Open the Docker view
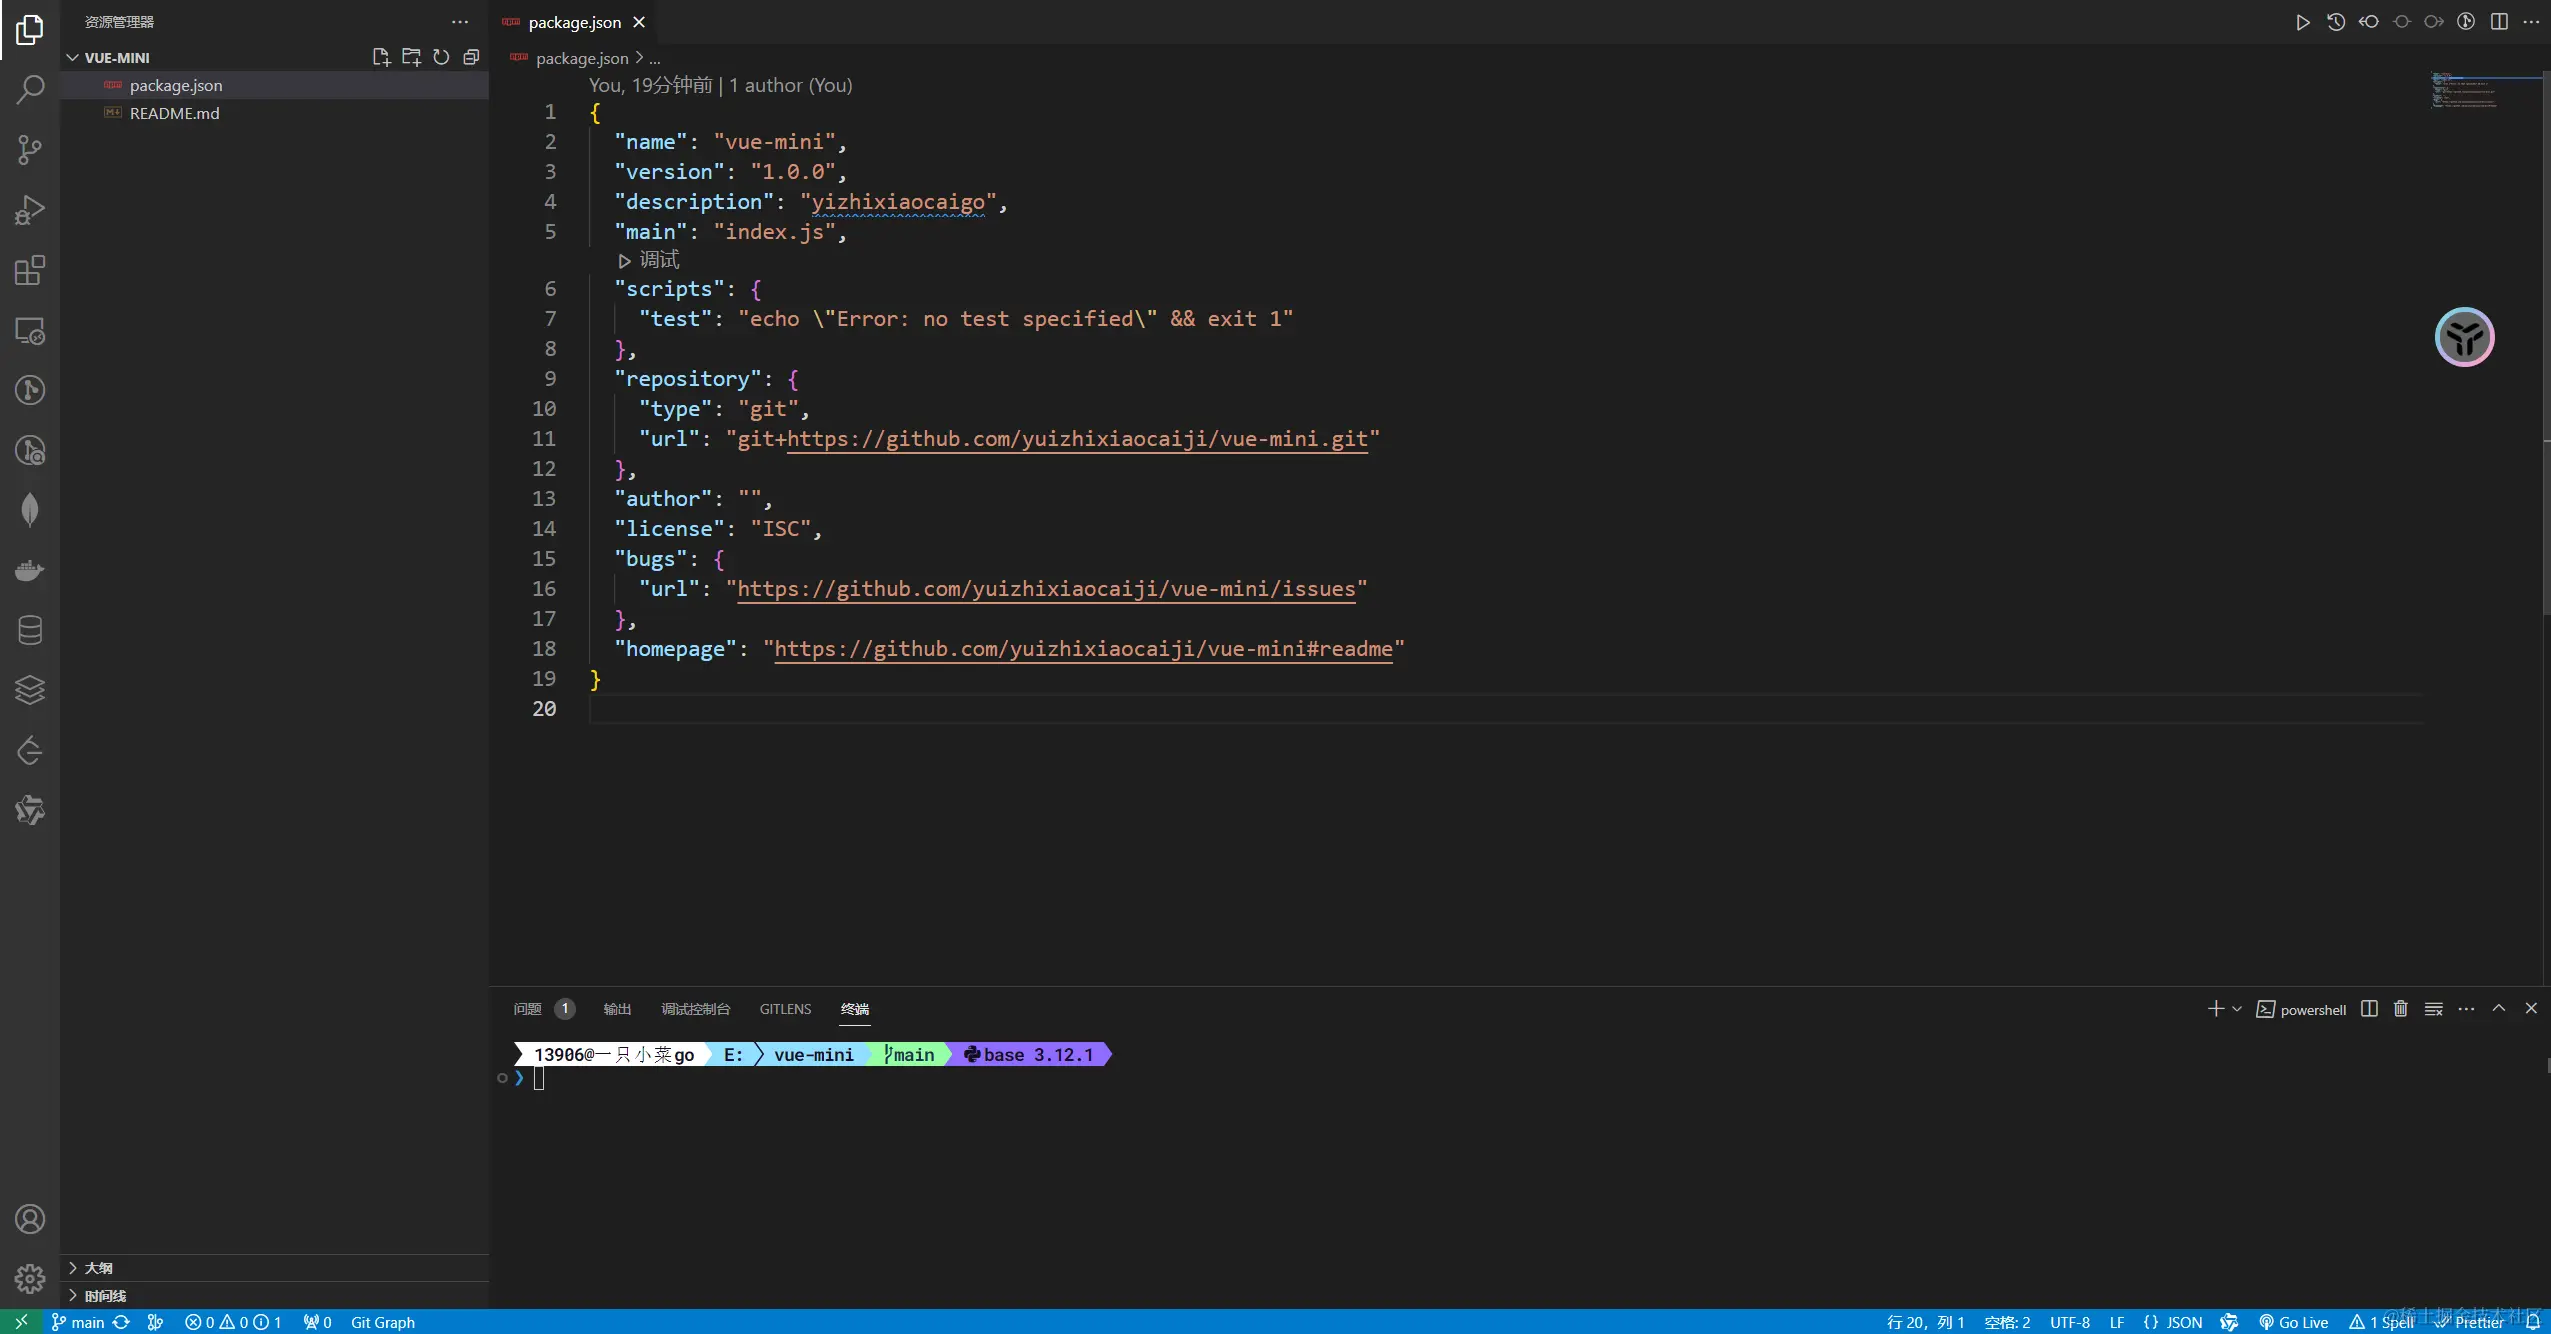 (x=30, y=570)
